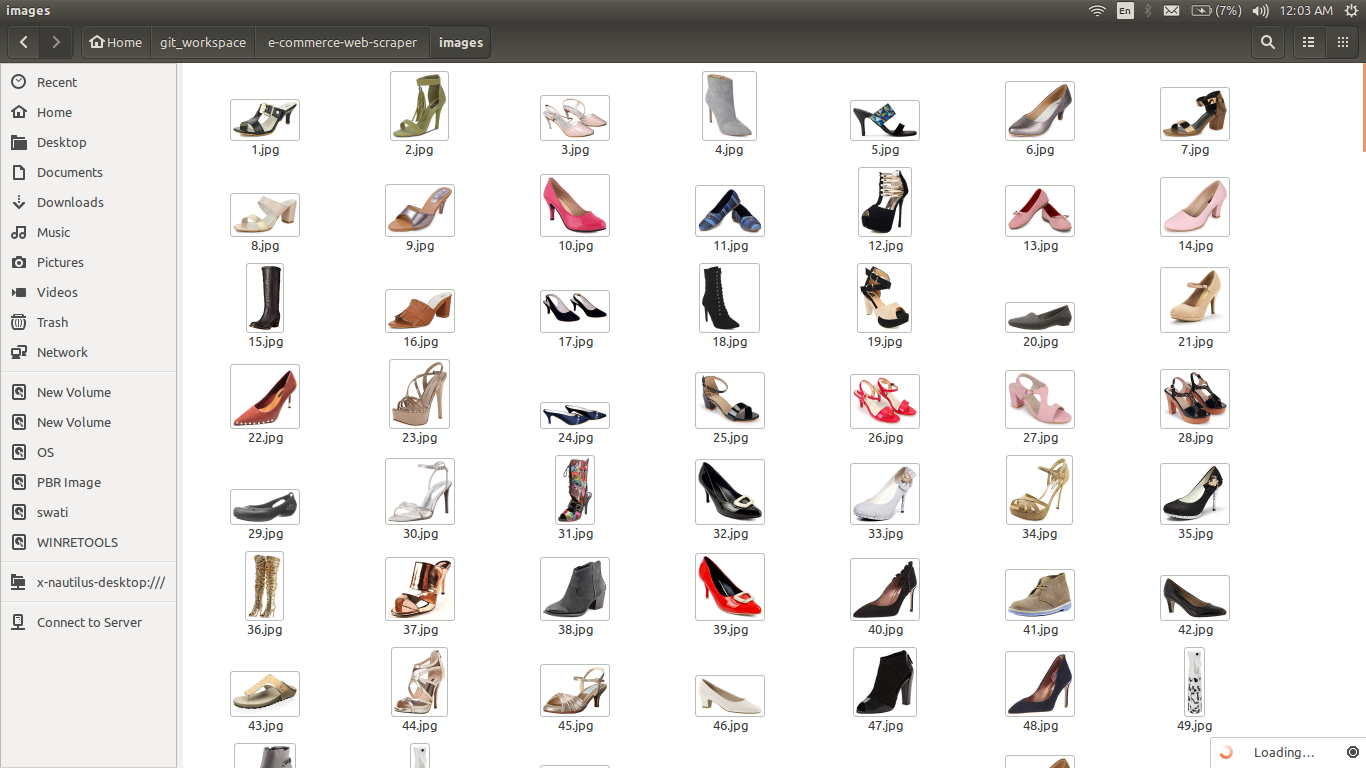Switch to list view
This screenshot has width=1366, height=768.
click(1308, 42)
